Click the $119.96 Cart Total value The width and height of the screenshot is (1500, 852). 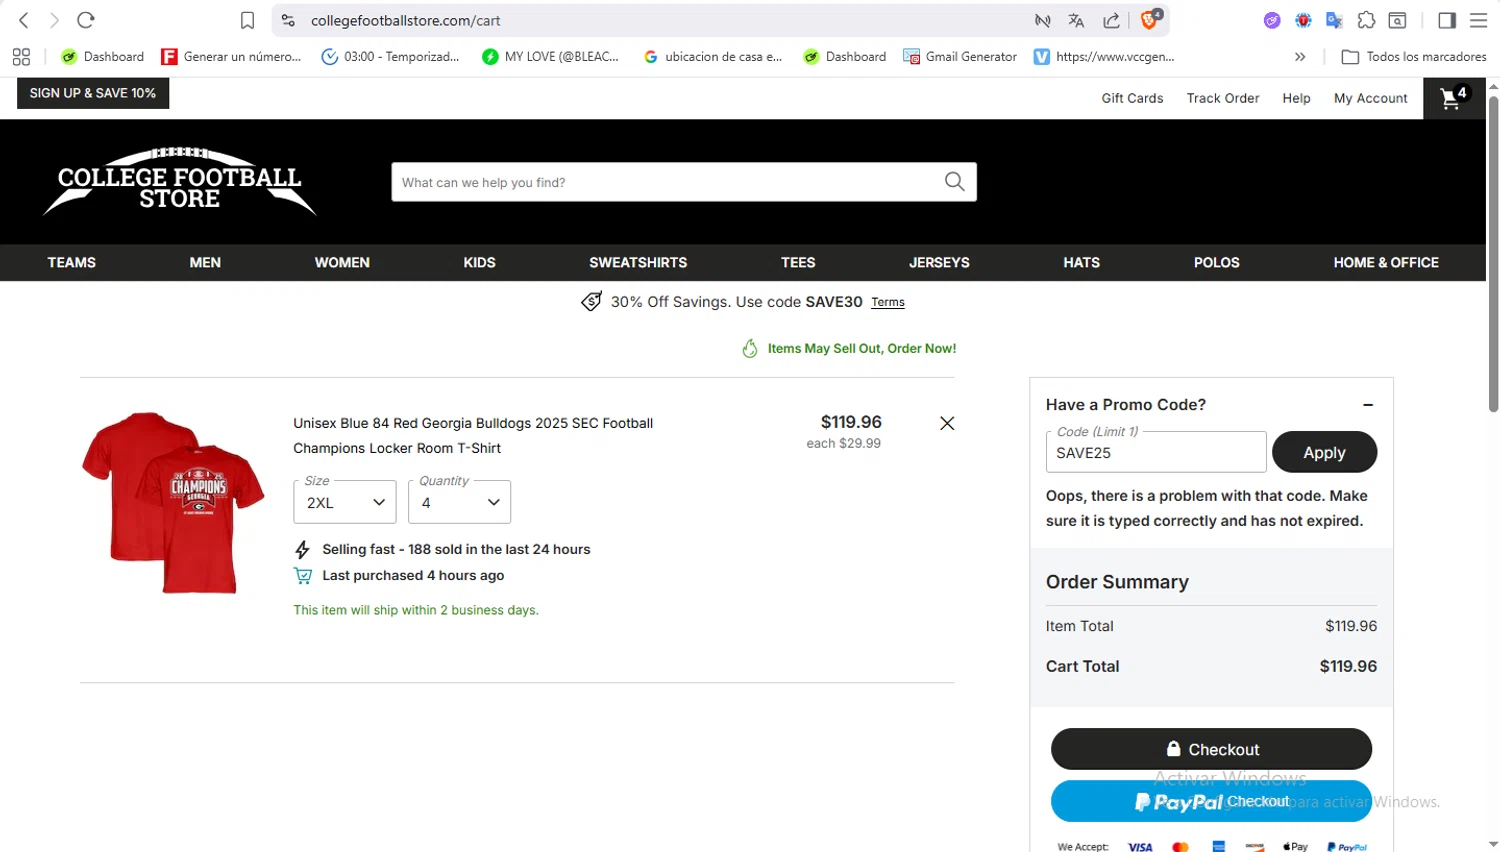coord(1348,666)
